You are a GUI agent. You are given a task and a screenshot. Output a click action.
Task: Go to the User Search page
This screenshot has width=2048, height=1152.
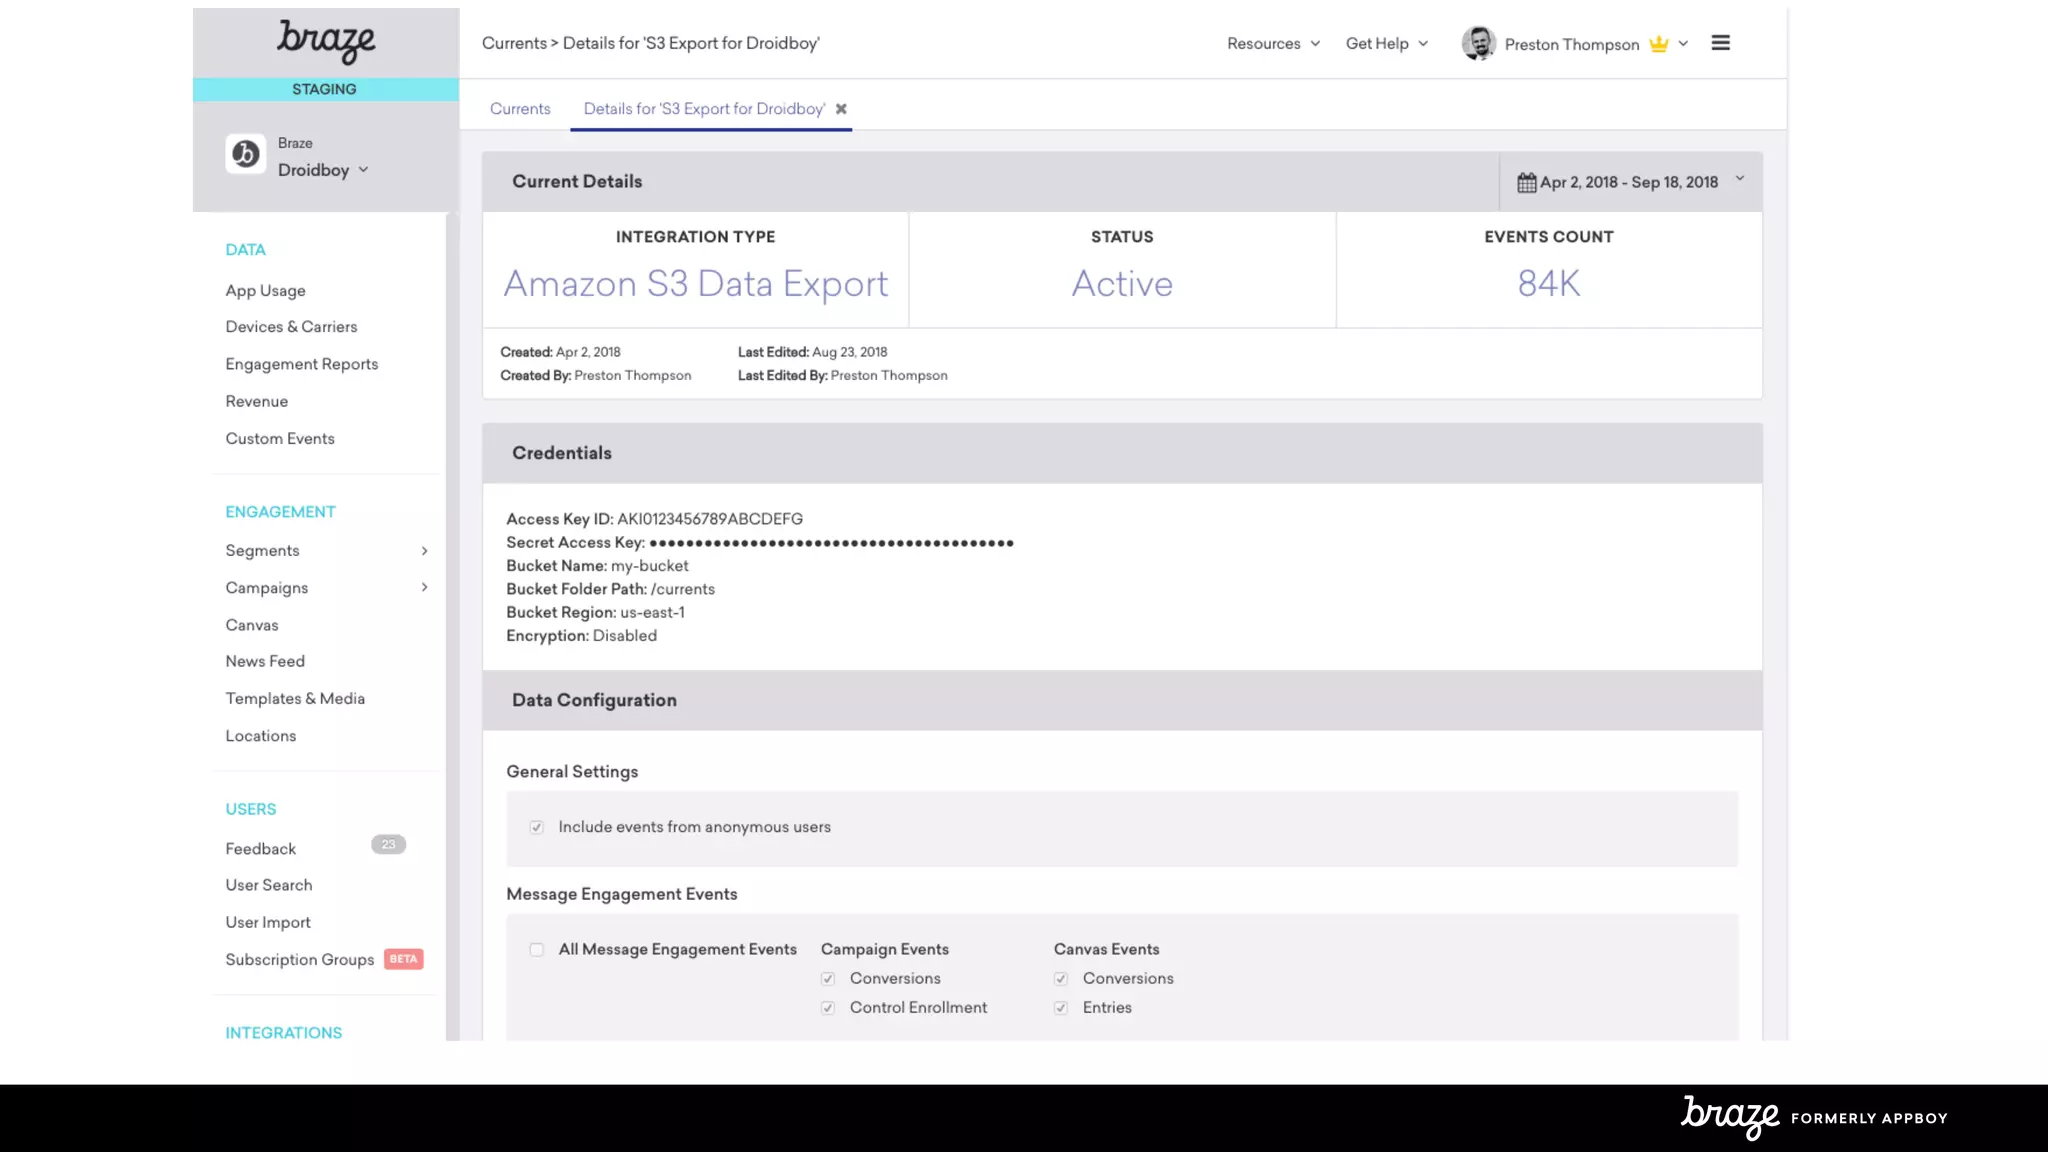pyautogui.click(x=269, y=885)
